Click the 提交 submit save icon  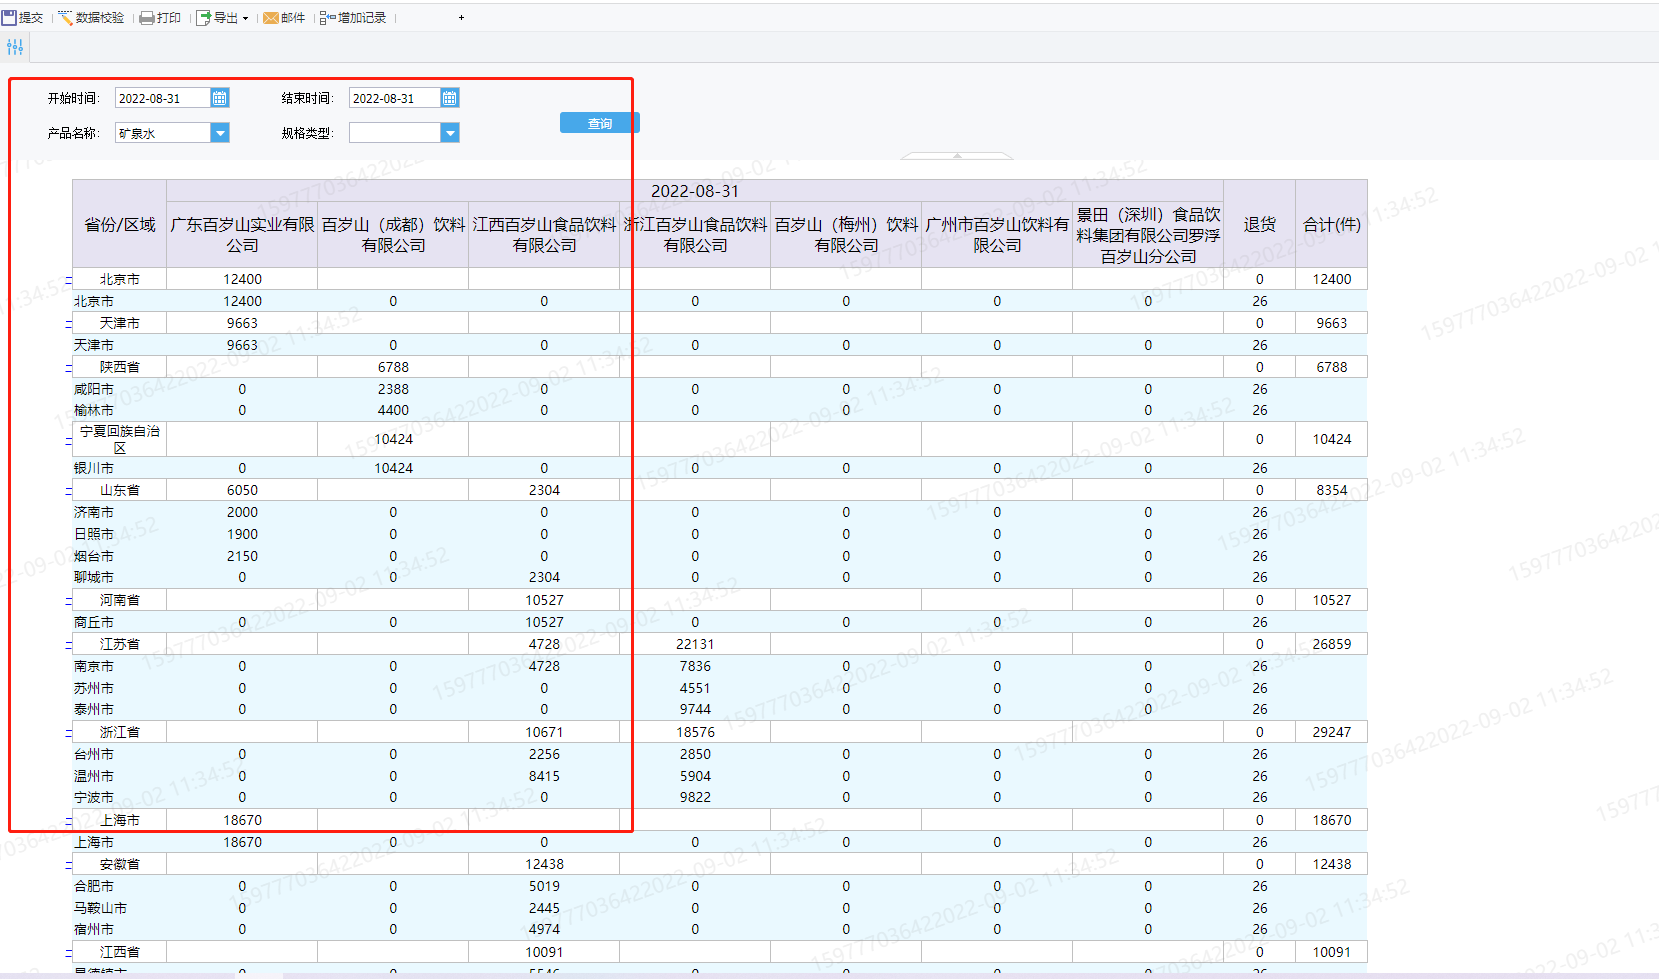(9, 17)
